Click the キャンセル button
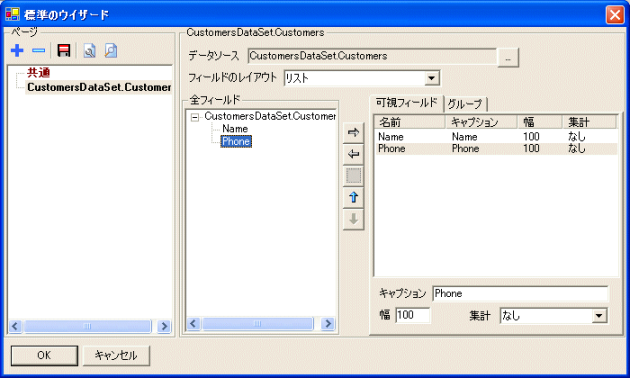 coord(116,356)
